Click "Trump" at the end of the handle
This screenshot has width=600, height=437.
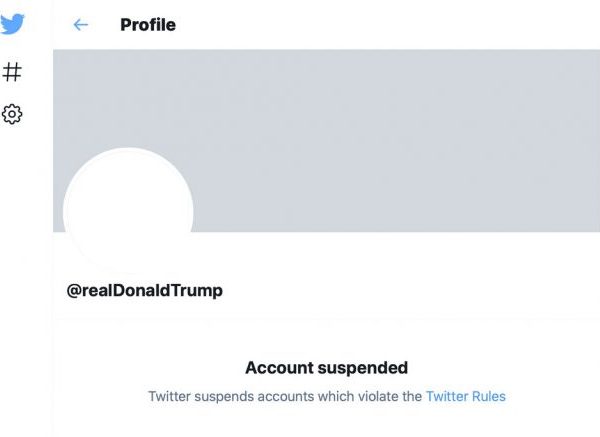coord(199,291)
